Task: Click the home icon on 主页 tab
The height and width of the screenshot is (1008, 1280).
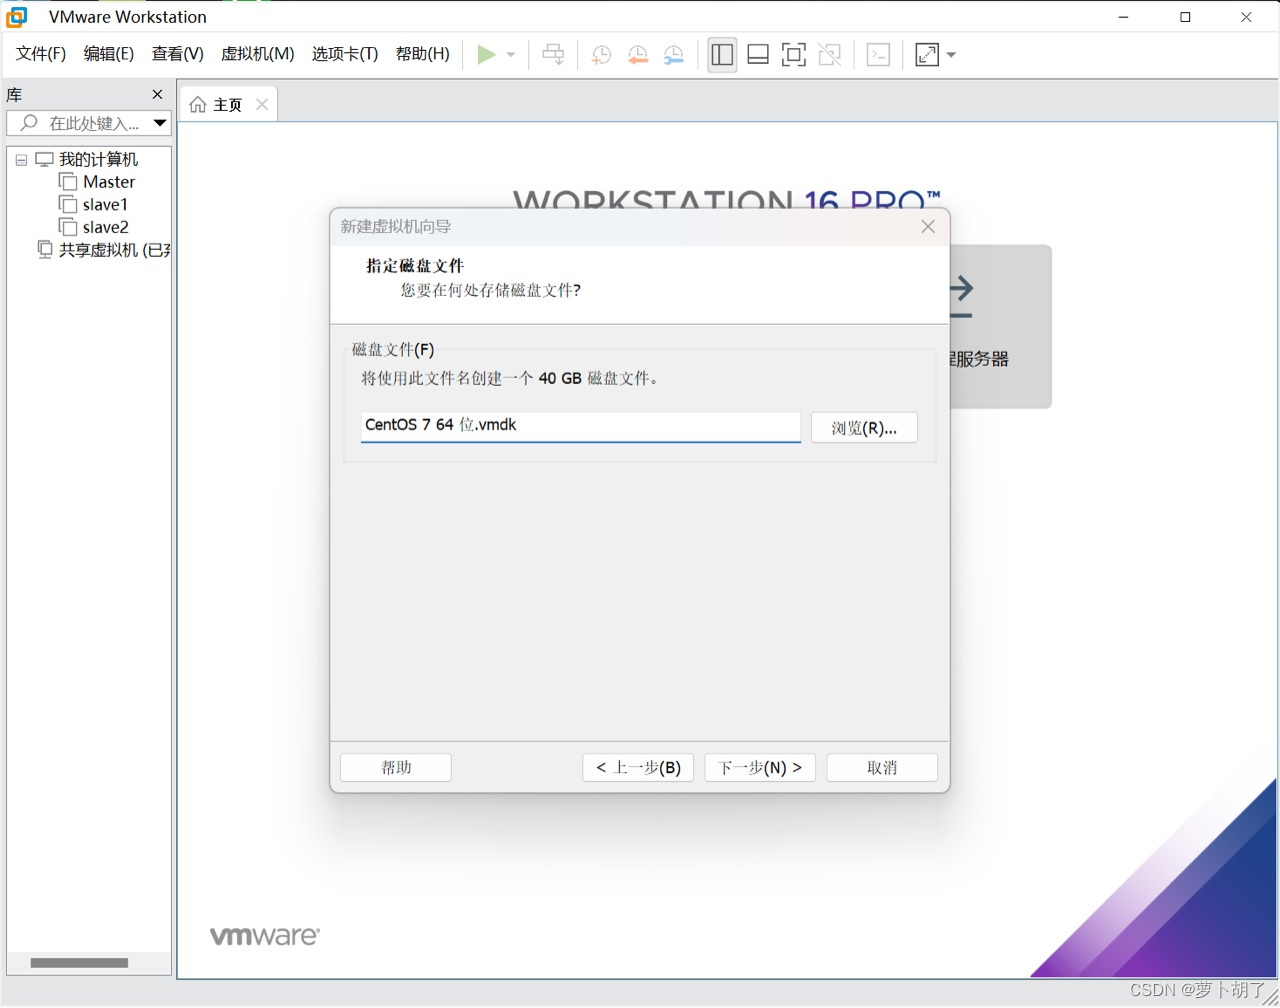Action: click(198, 105)
